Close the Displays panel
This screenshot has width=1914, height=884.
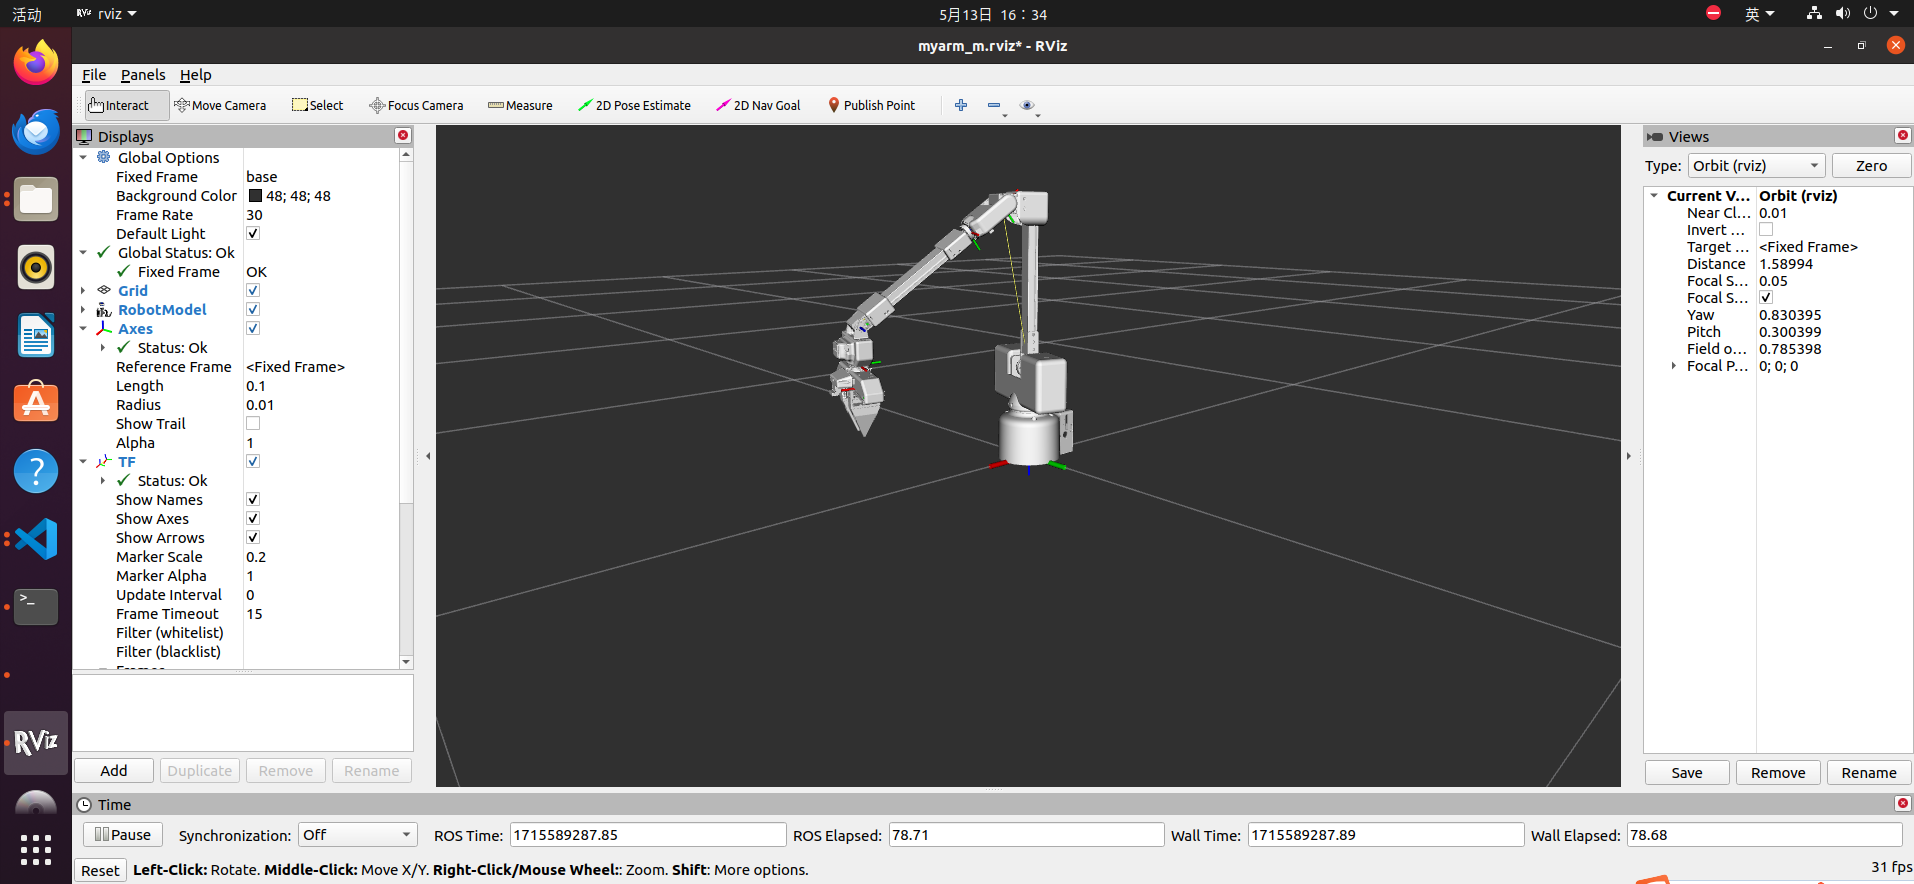point(403,135)
